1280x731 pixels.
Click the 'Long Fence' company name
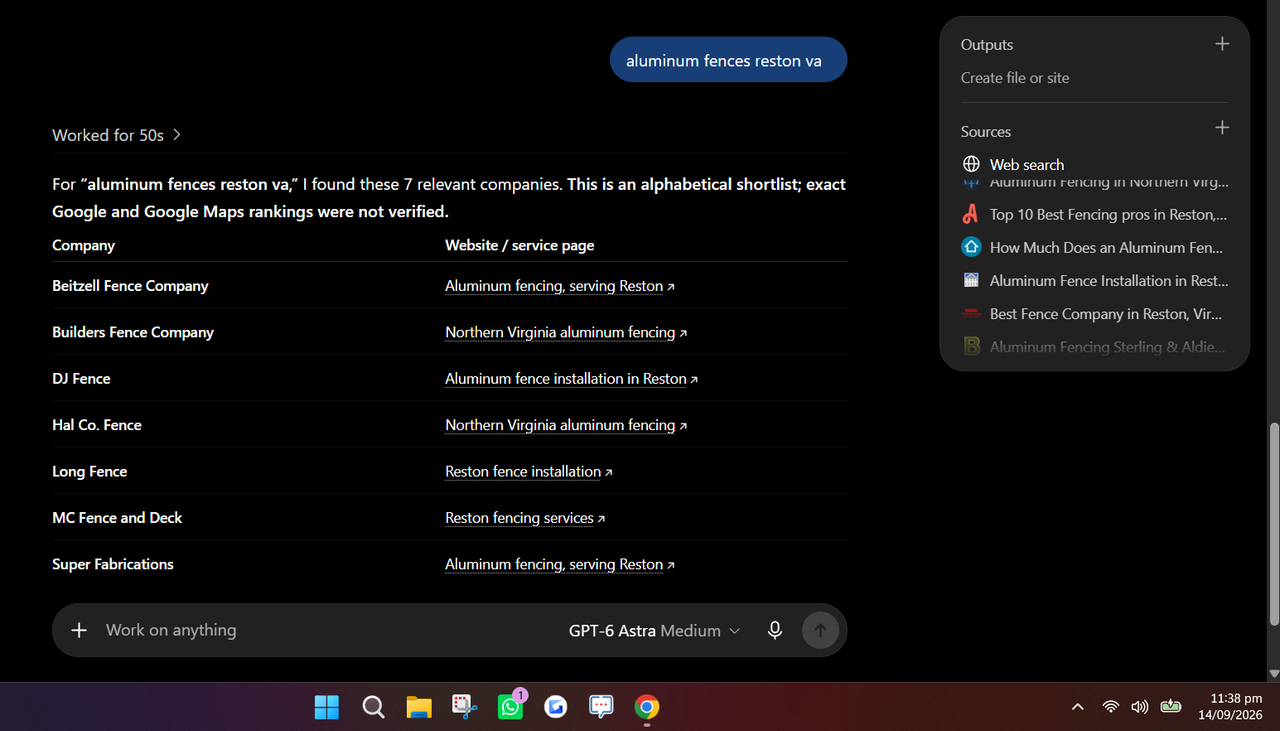tap(90, 472)
